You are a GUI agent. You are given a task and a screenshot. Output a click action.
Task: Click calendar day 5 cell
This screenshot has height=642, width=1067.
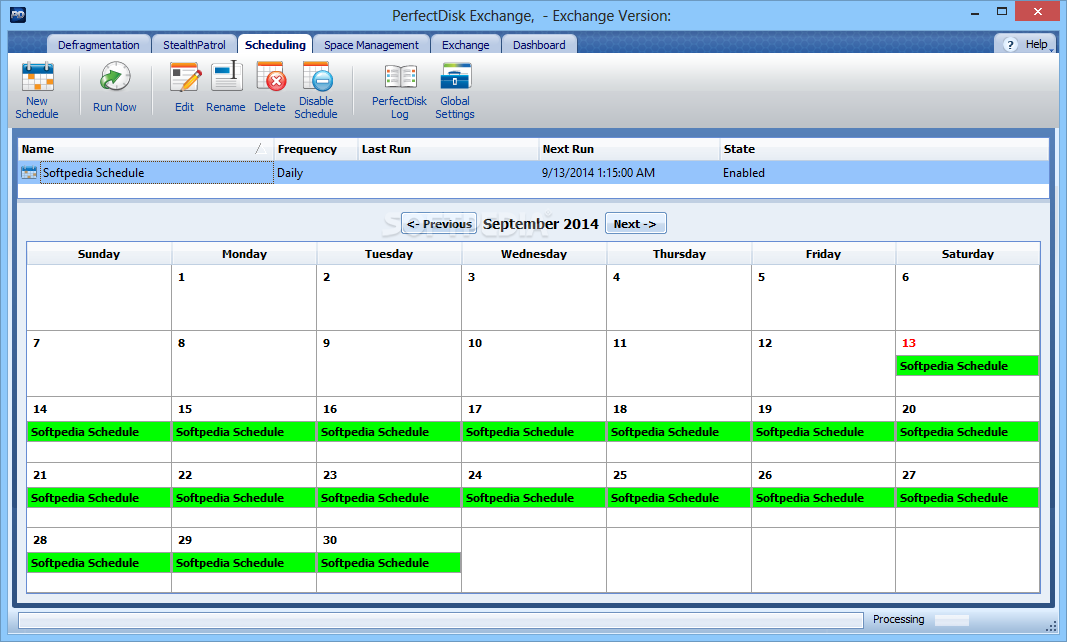[823, 298]
